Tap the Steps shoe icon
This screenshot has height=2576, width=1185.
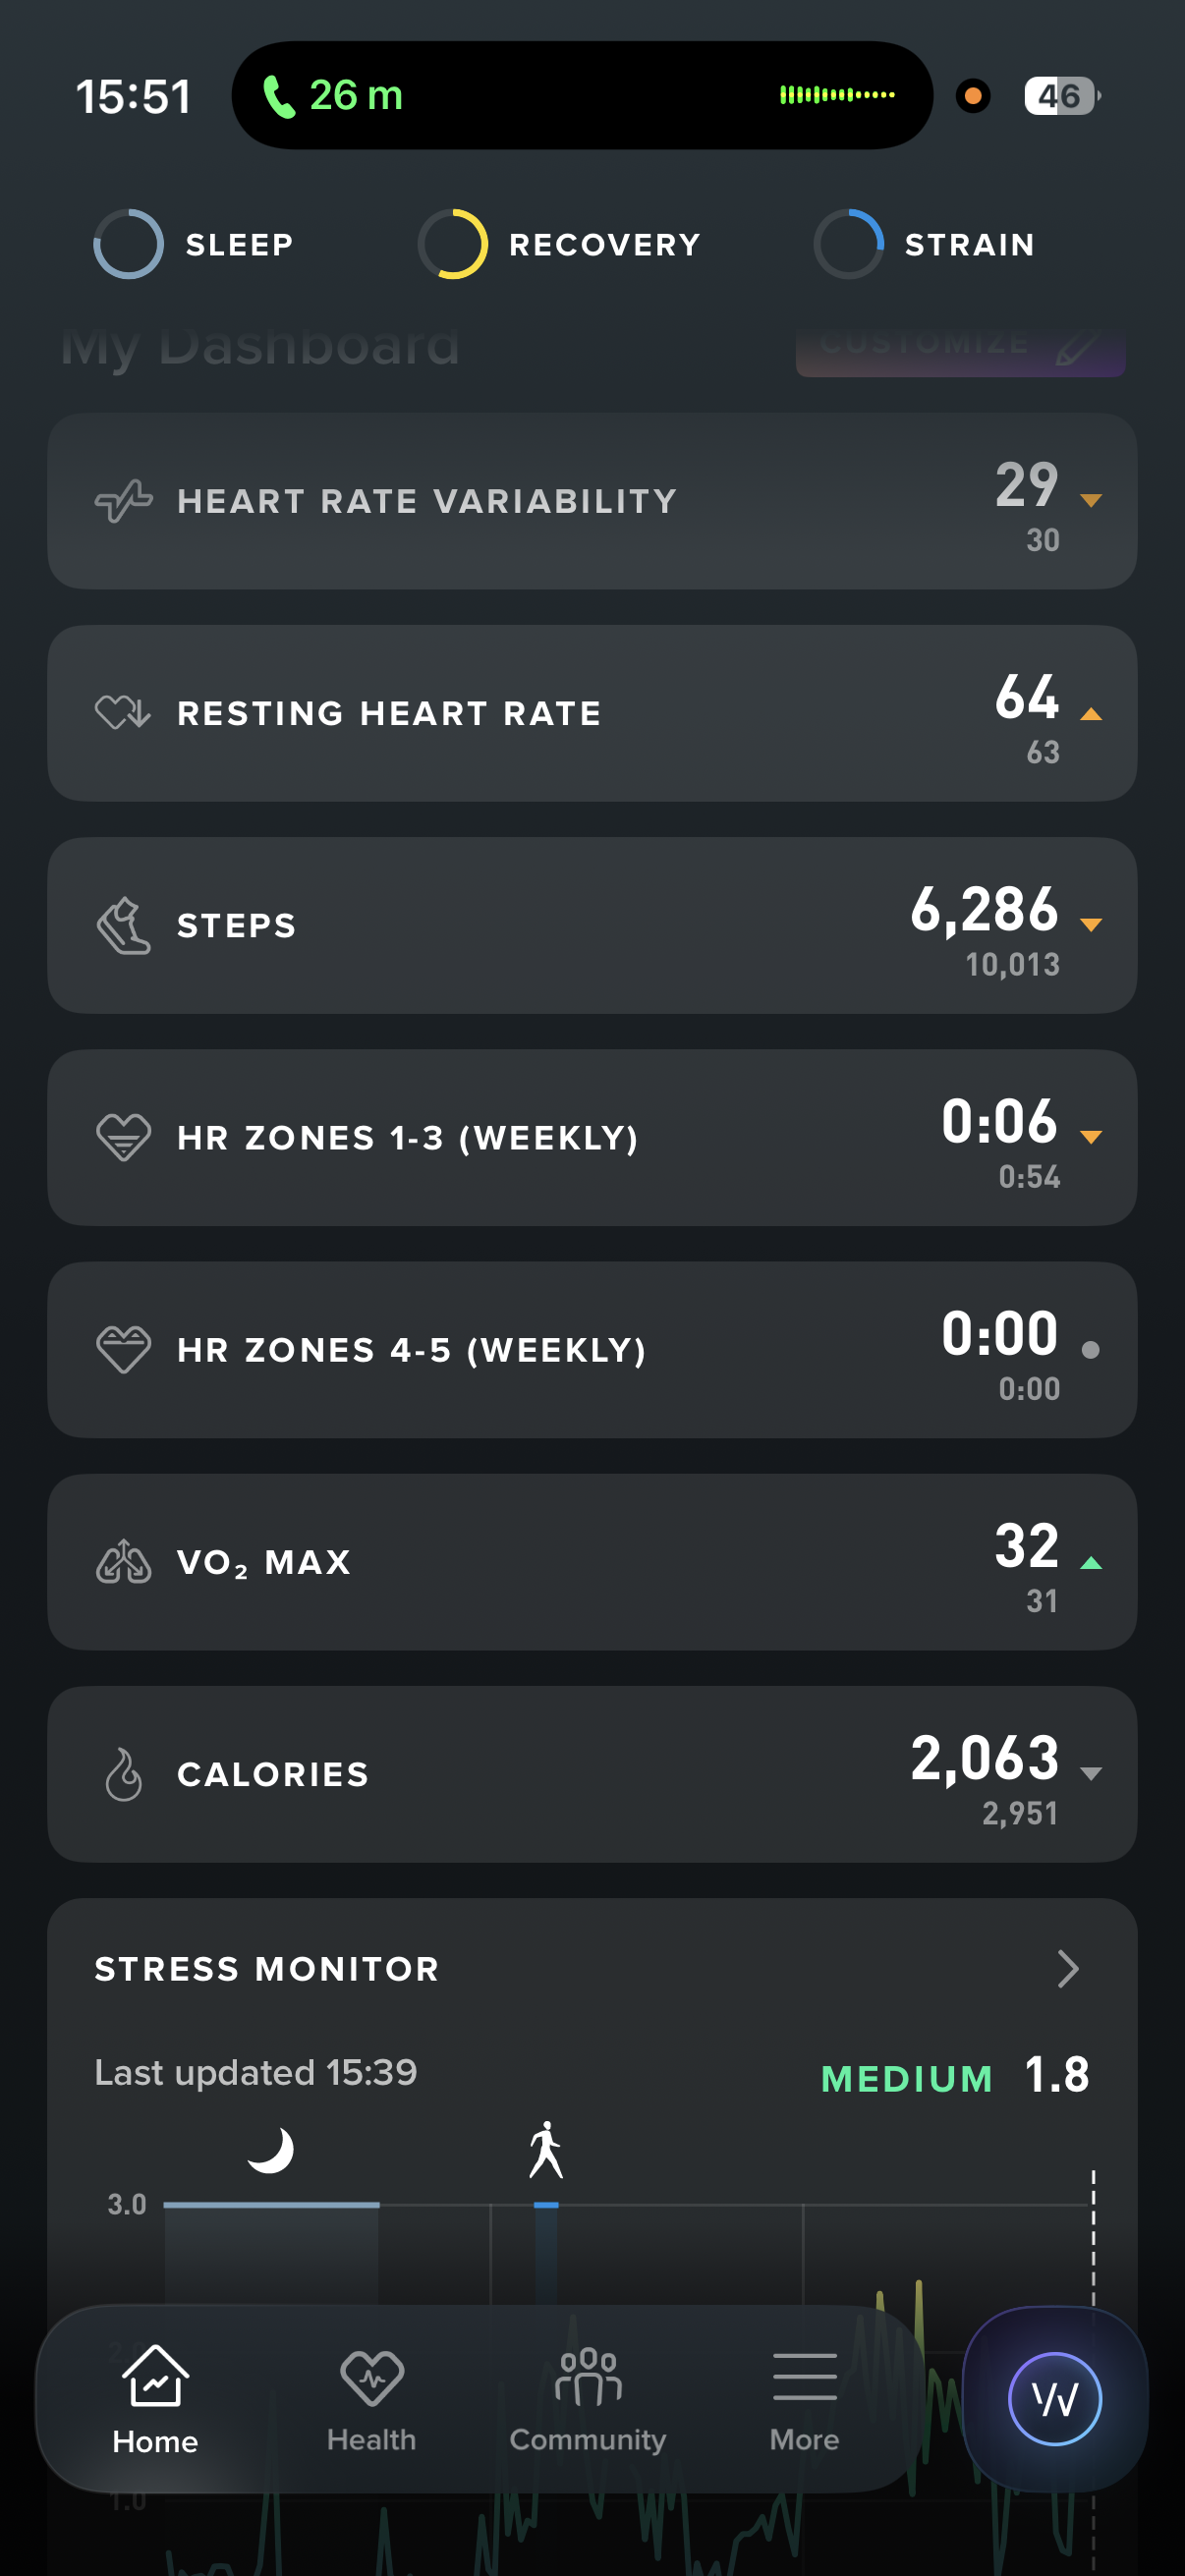tap(123, 926)
